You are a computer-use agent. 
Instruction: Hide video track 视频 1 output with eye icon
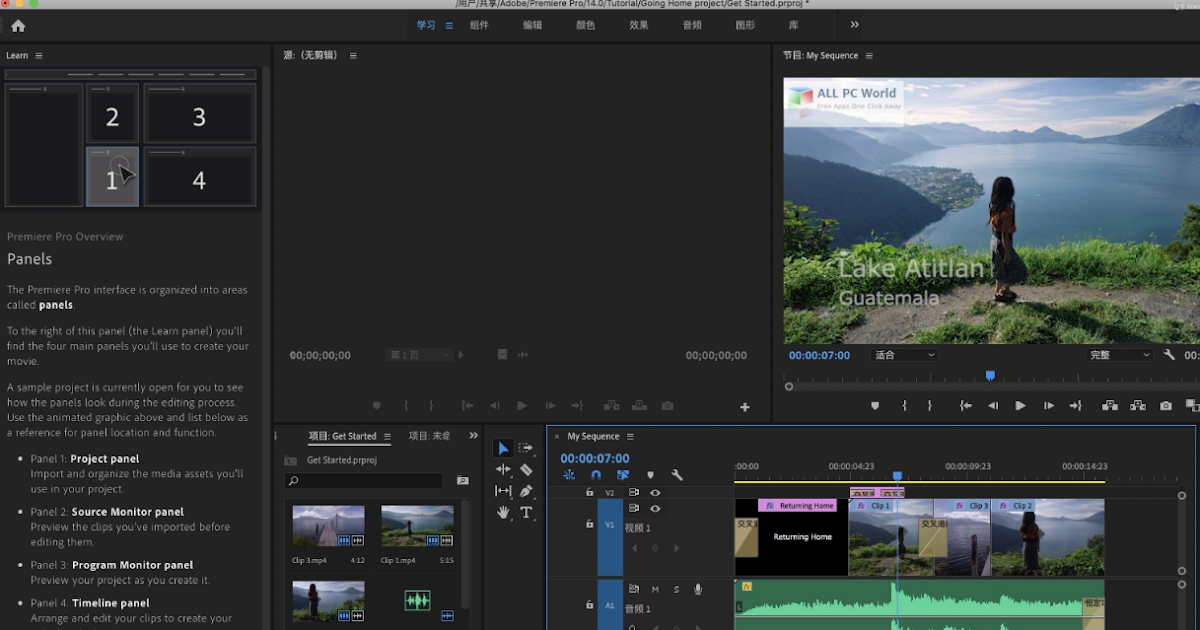click(x=655, y=509)
